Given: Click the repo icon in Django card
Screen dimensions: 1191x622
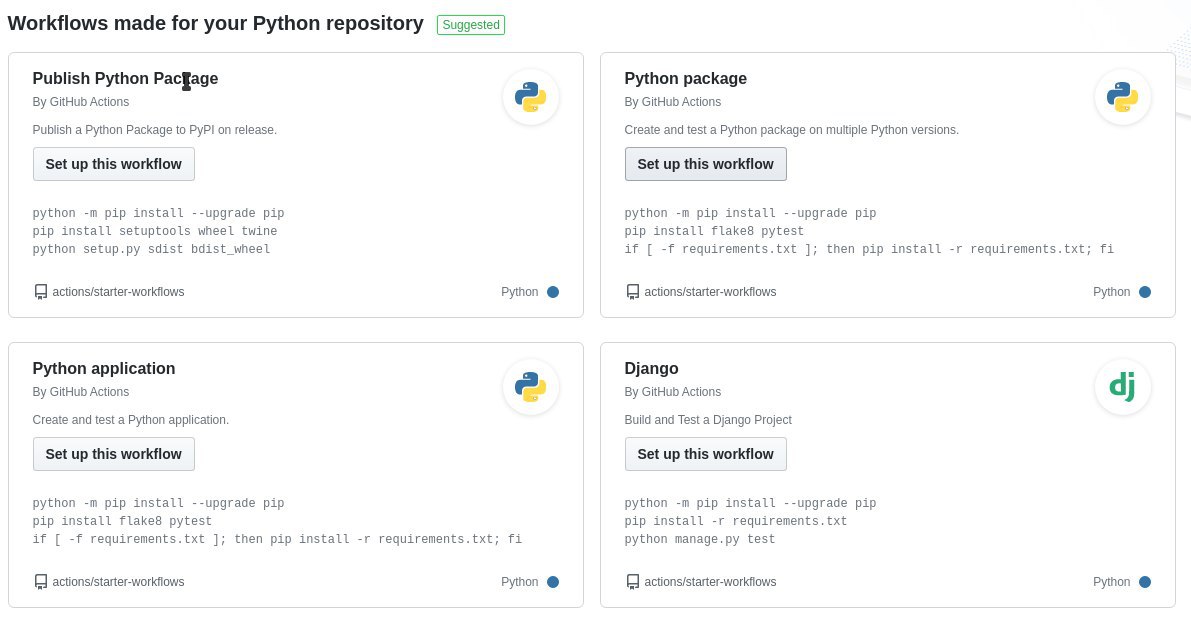Looking at the screenshot, I should pyautogui.click(x=633, y=583).
